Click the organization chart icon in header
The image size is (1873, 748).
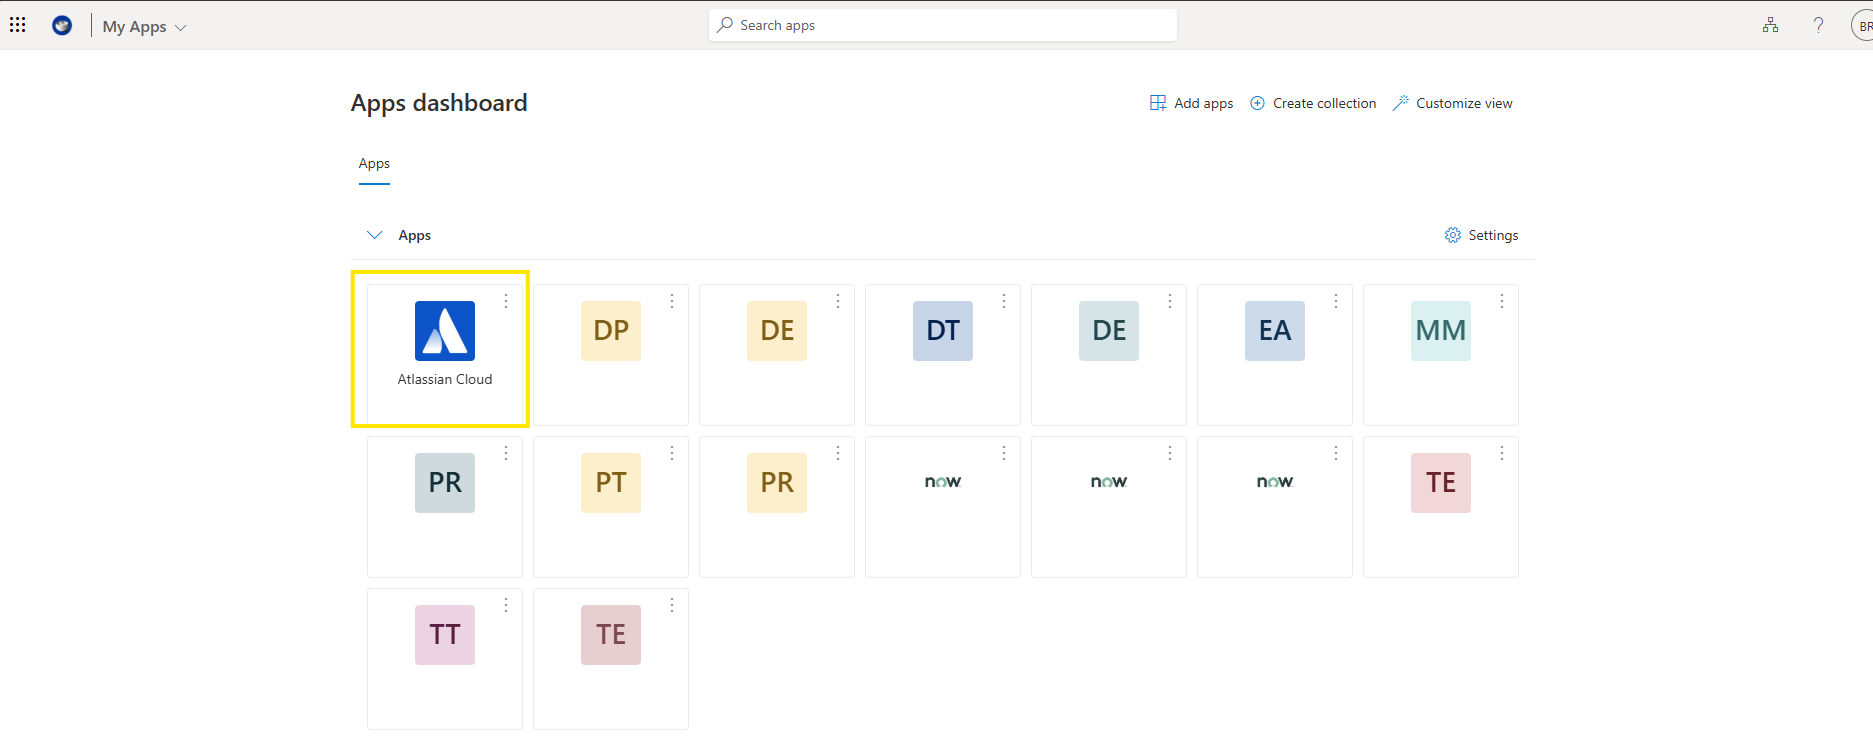[x=1770, y=26]
